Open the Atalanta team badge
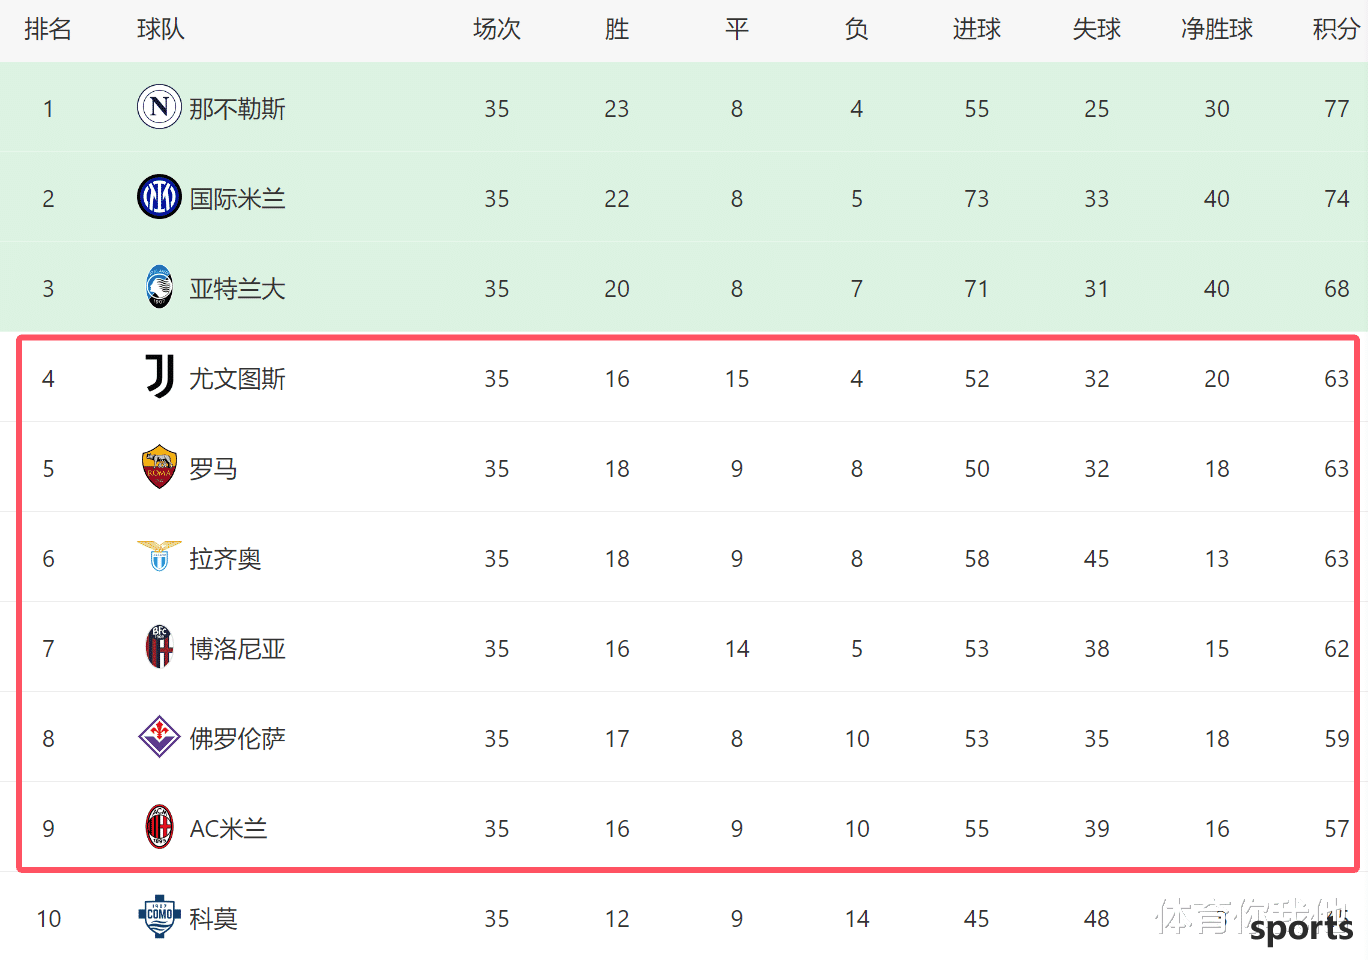This screenshot has height=960, width=1368. (x=159, y=287)
